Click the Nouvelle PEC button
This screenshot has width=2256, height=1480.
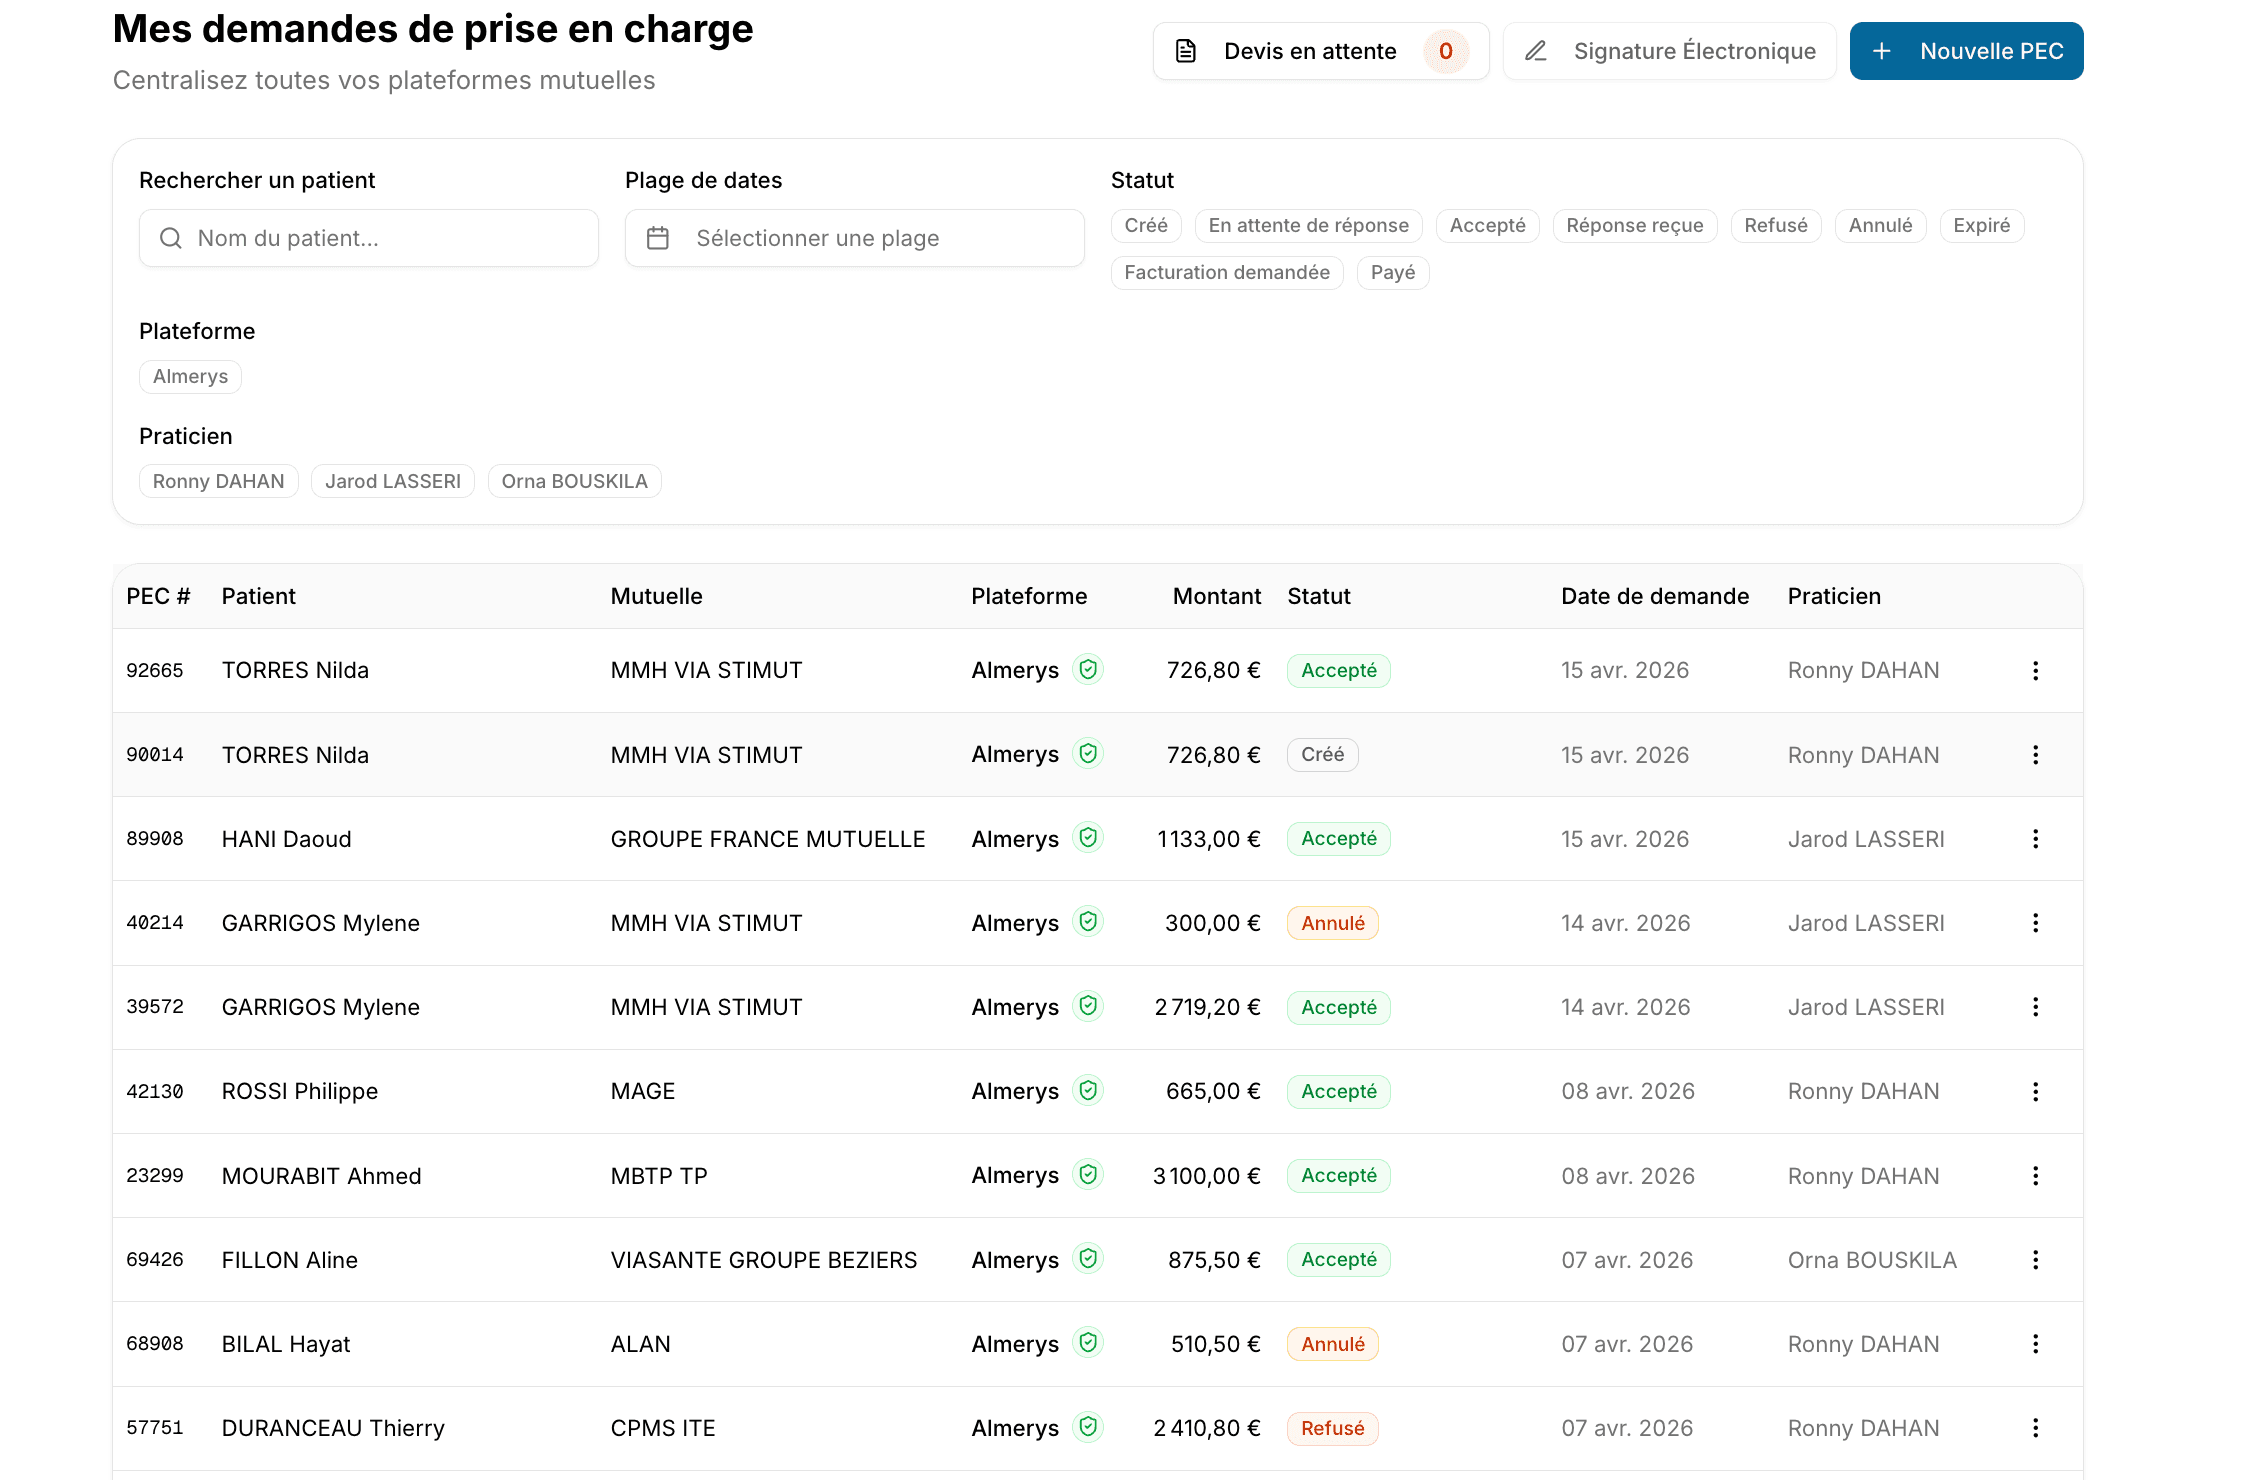pos(1966,51)
